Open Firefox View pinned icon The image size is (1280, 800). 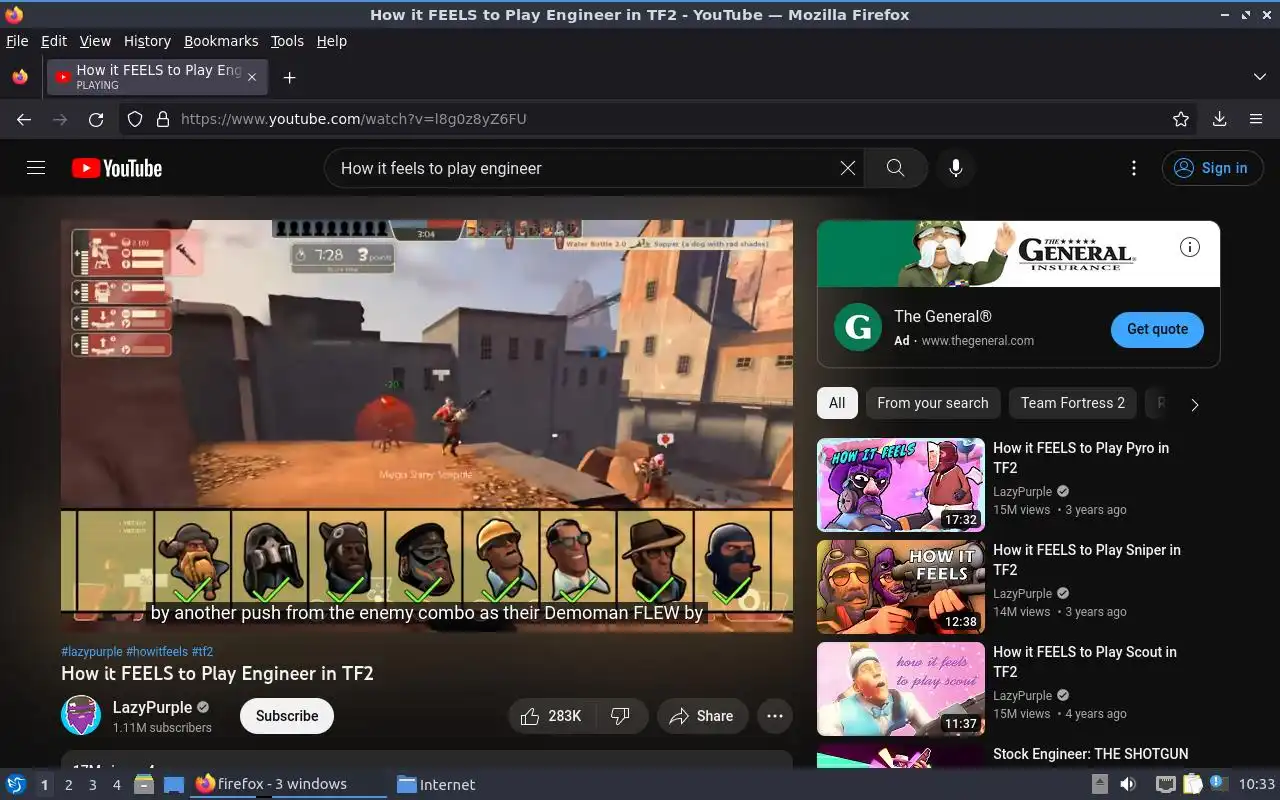[20, 77]
